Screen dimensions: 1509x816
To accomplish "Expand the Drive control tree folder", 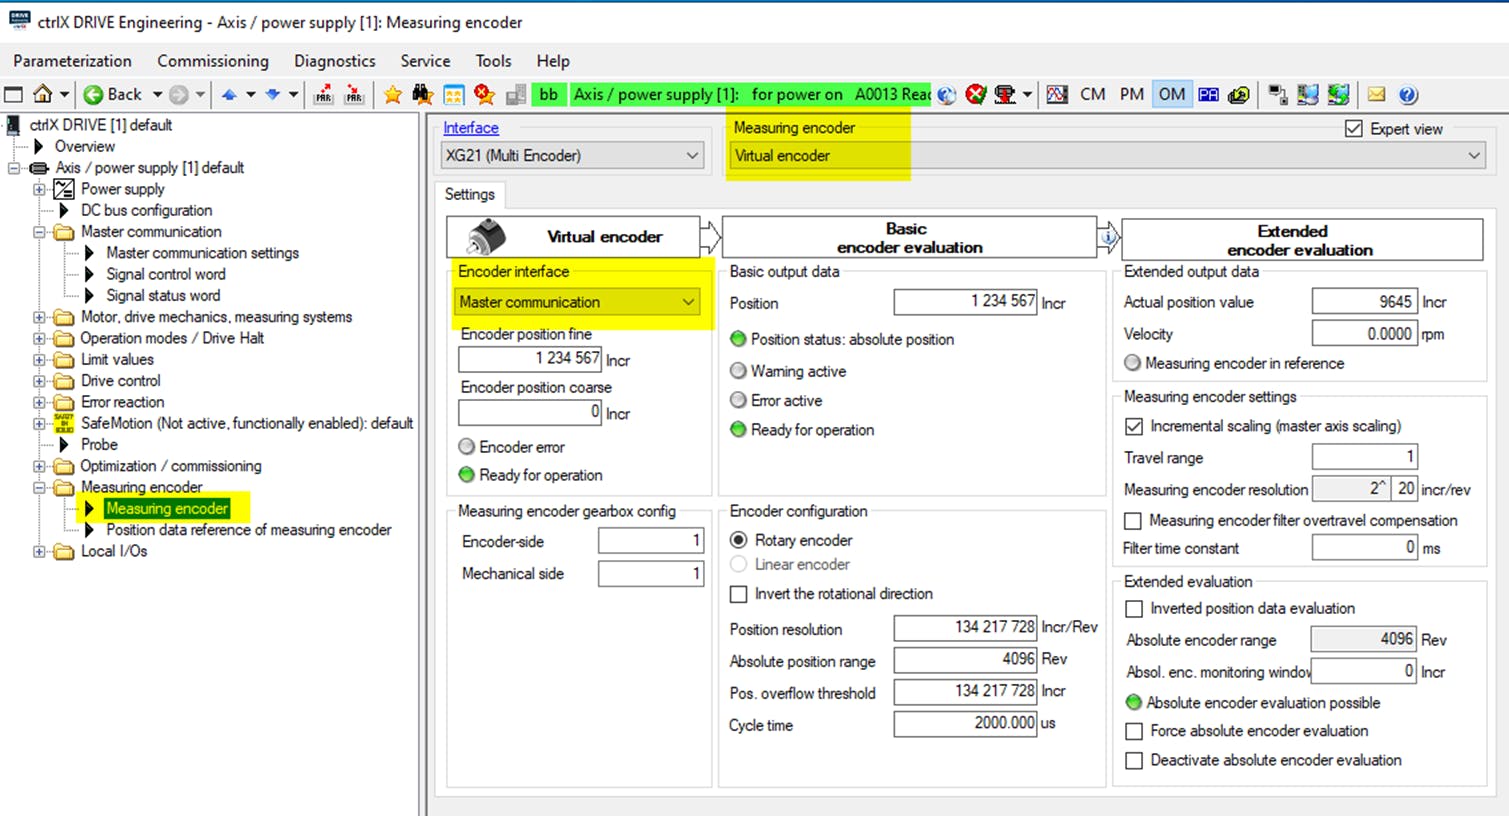I will coord(39,381).
